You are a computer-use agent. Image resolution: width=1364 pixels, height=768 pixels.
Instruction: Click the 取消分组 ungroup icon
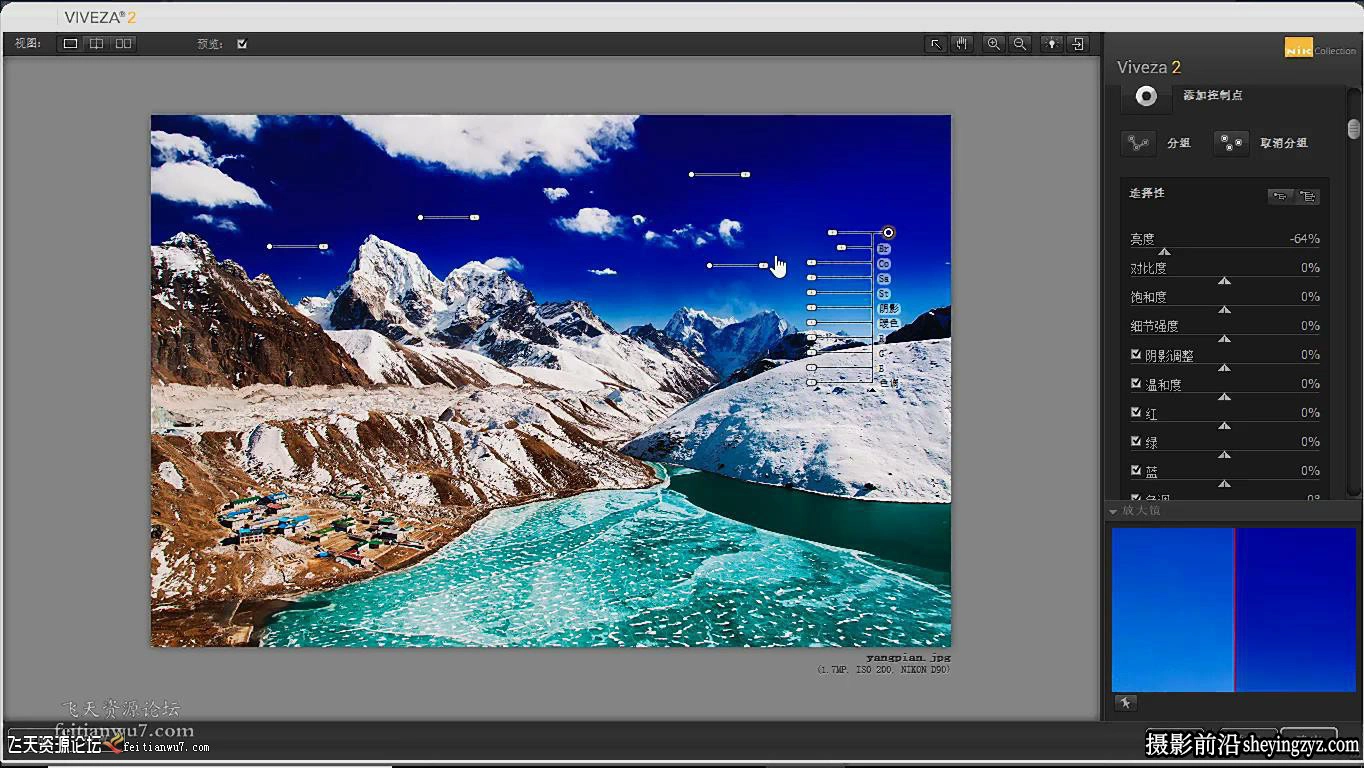tap(1231, 143)
